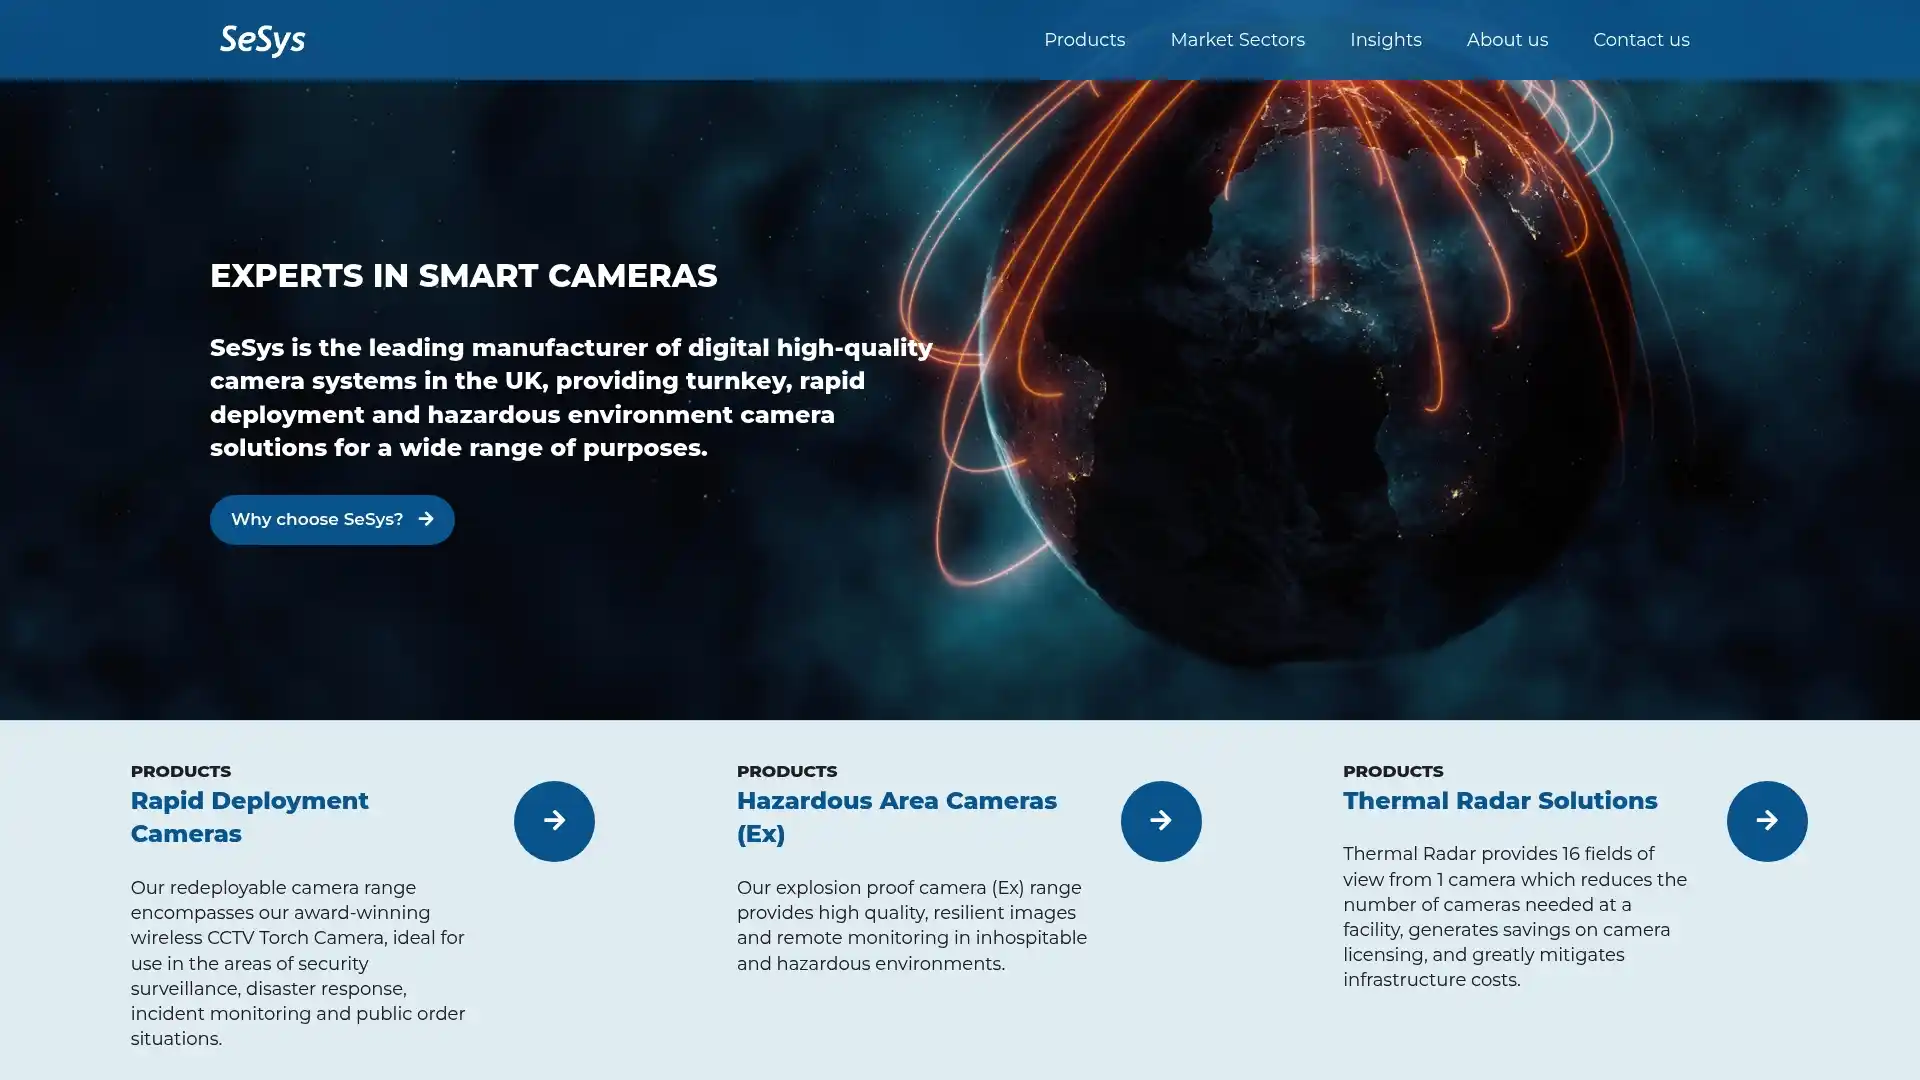This screenshot has width=1920, height=1080.
Task: Click PRODUCTS label above Thermal Radar Solutions
Action: (1393, 771)
